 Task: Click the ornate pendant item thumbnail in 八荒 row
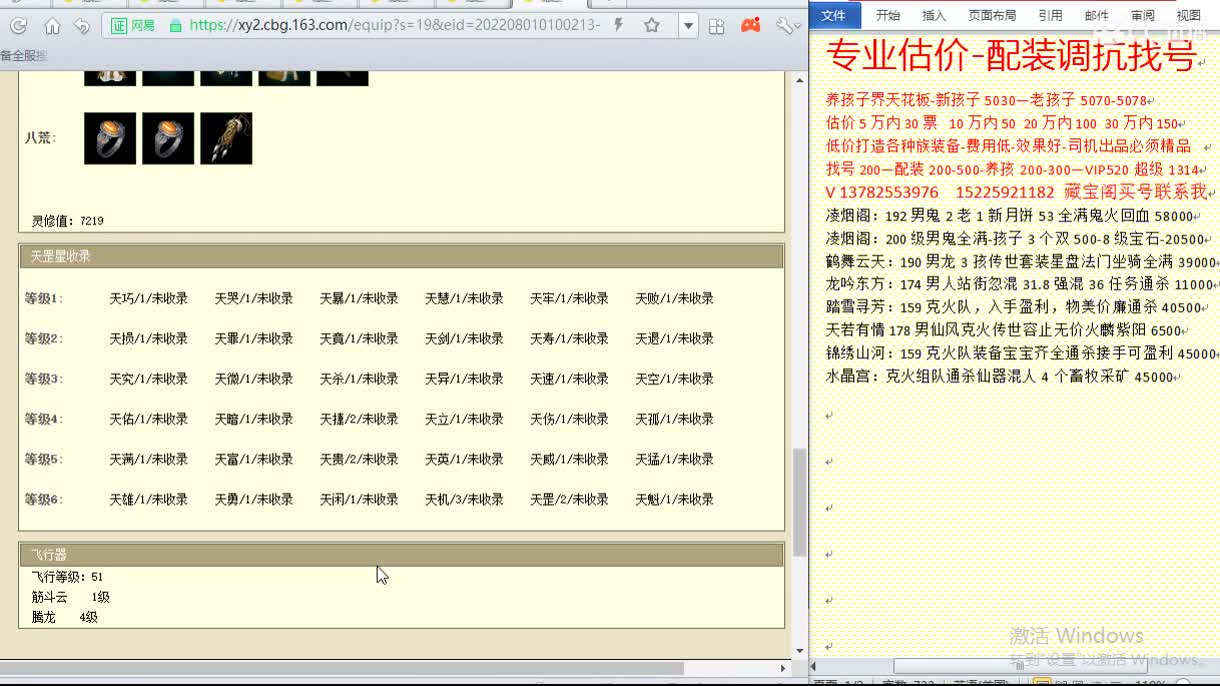point(226,138)
